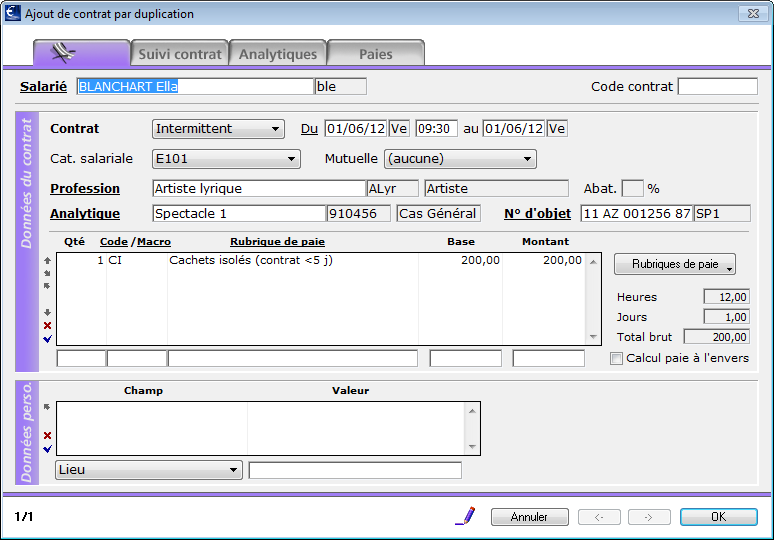The width and height of the screenshot is (774, 540).
Task: Click up-left arrow icon in Données perso
Action: pos(47,407)
